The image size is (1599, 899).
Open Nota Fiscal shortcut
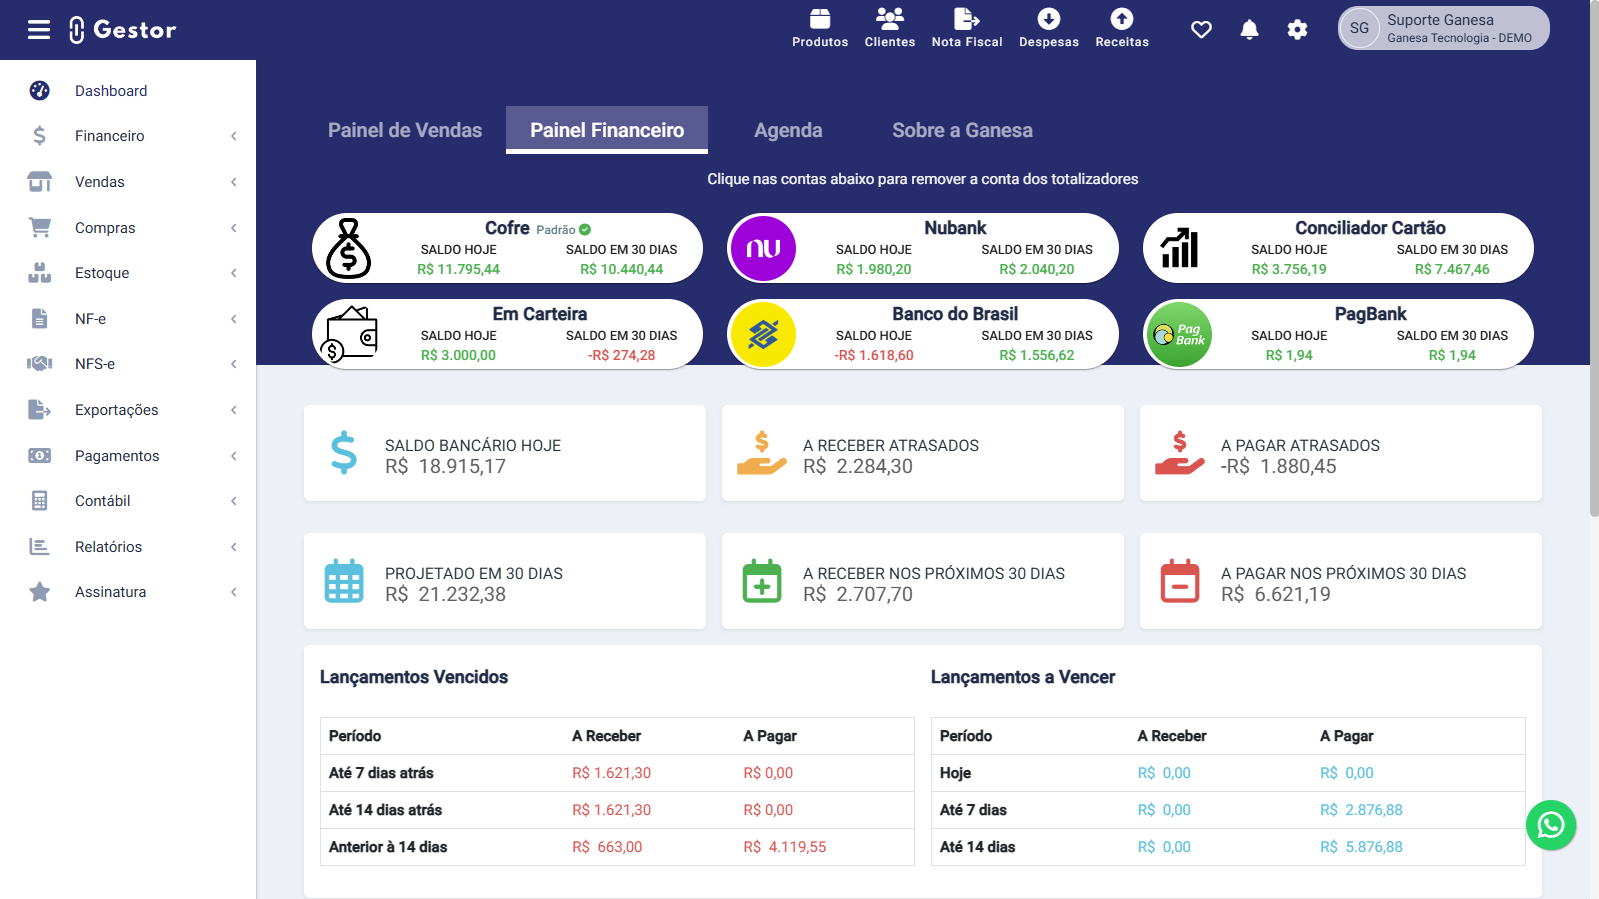[x=967, y=28]
